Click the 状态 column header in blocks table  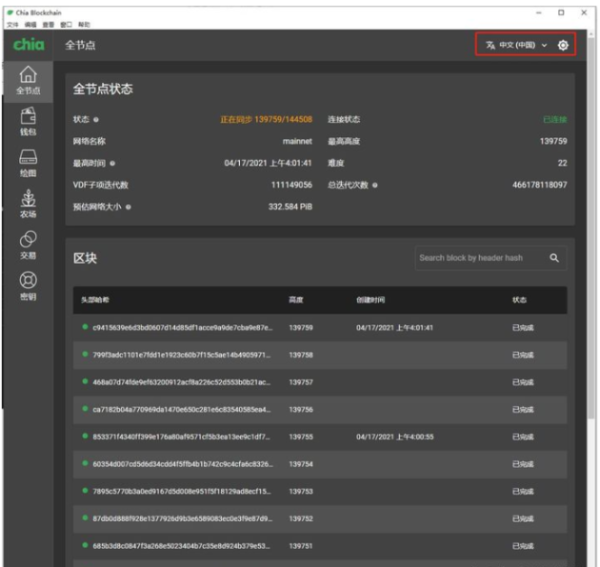coord(519,300)
